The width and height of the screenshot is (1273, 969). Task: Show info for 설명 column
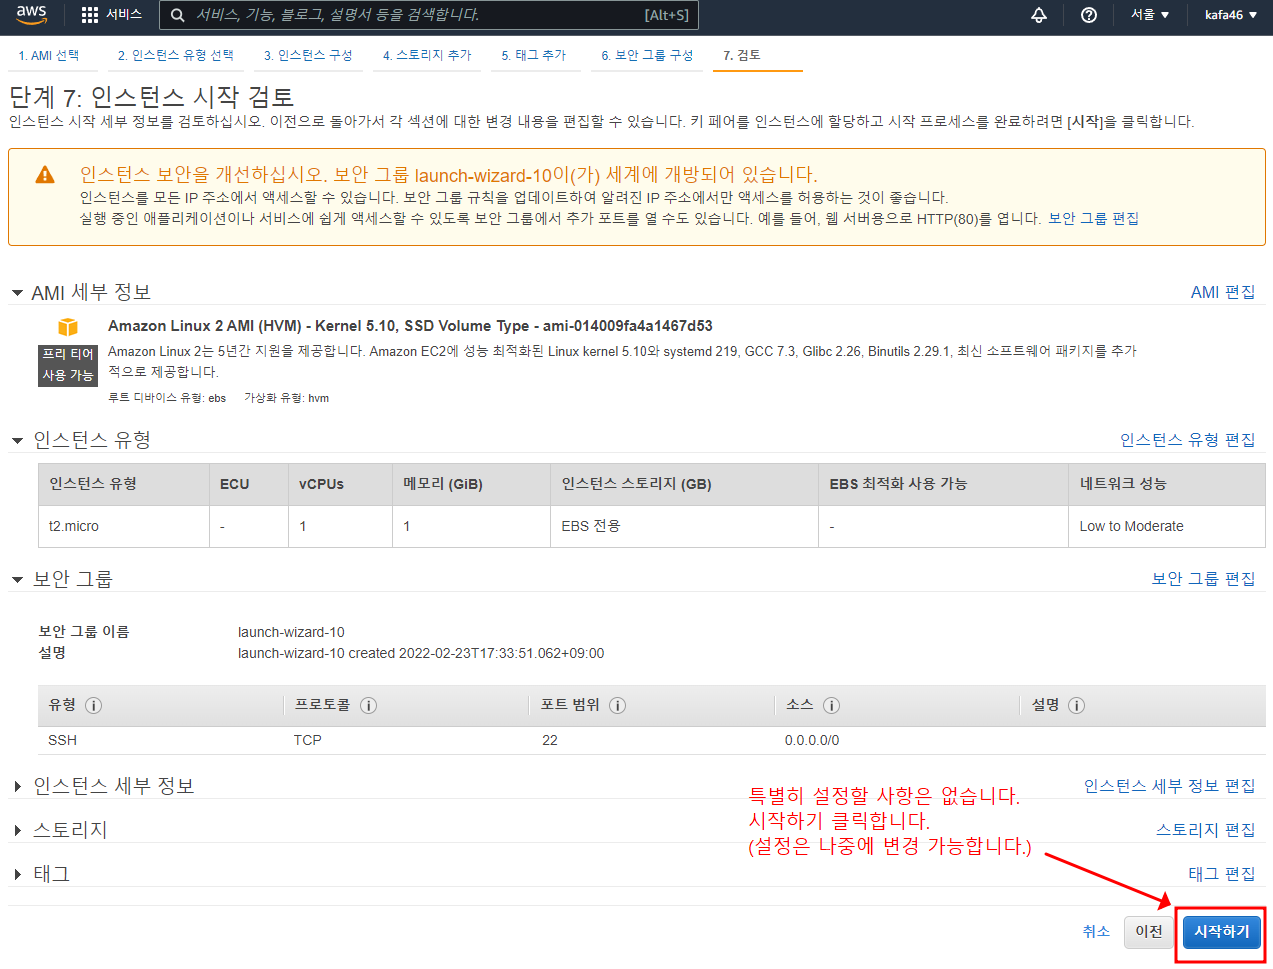click(1076, 705)
